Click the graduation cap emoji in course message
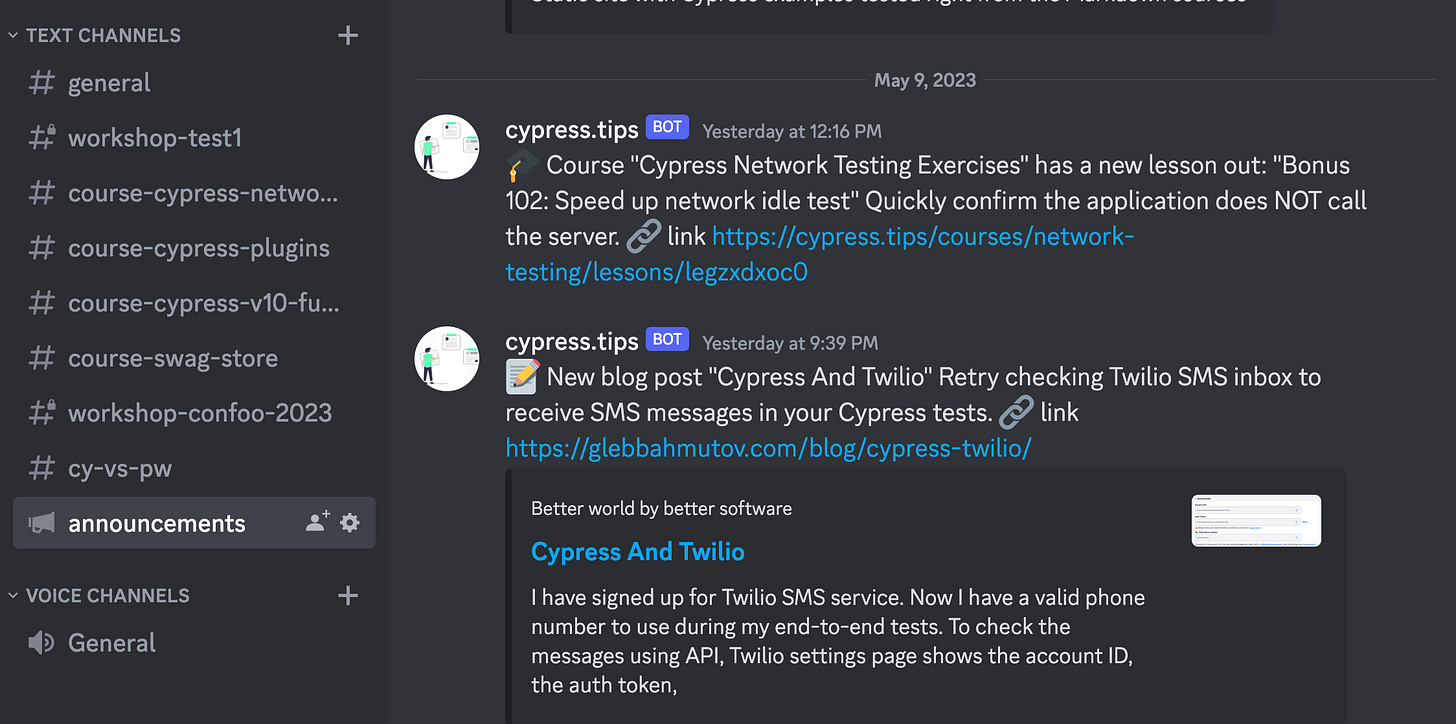This screenshot has width=1456, height=724. (x=523, y=165)
